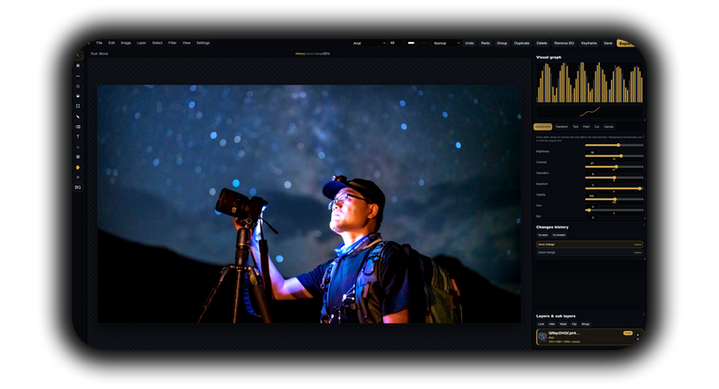Open the Layer menu

point(141,43)
